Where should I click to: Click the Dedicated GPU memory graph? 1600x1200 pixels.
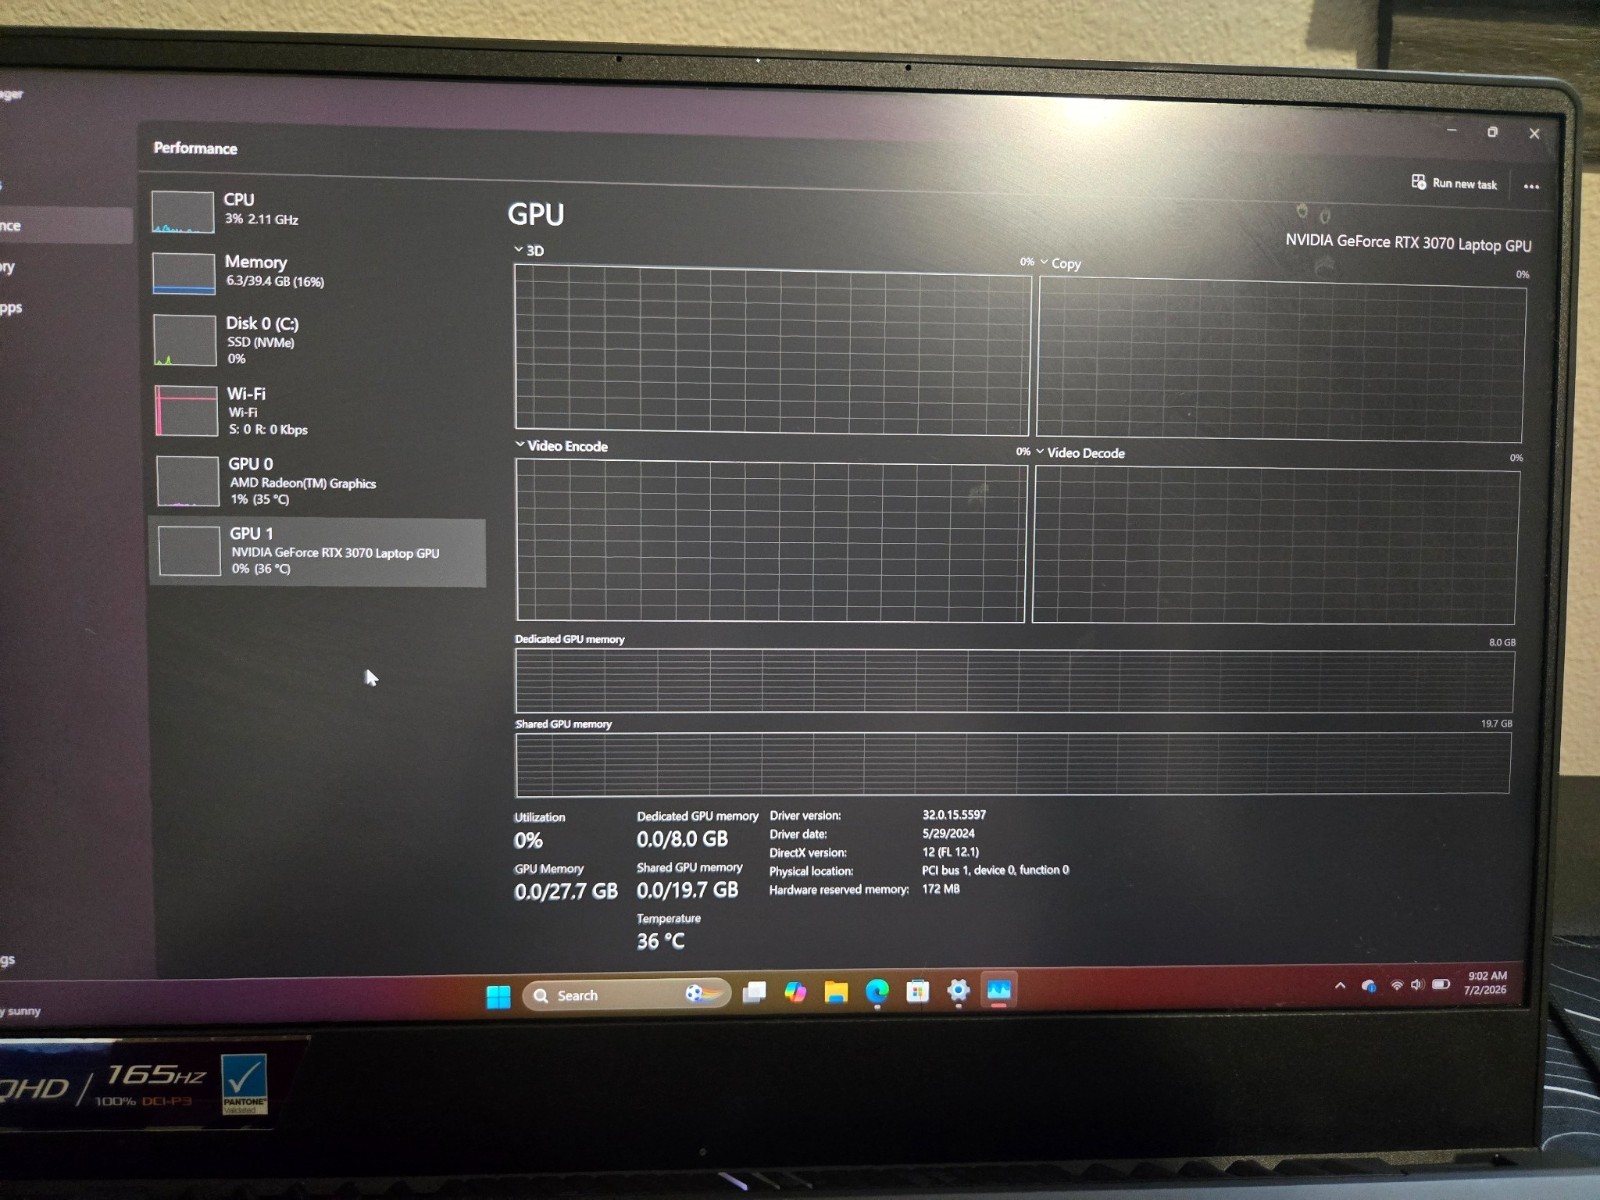1014,681
